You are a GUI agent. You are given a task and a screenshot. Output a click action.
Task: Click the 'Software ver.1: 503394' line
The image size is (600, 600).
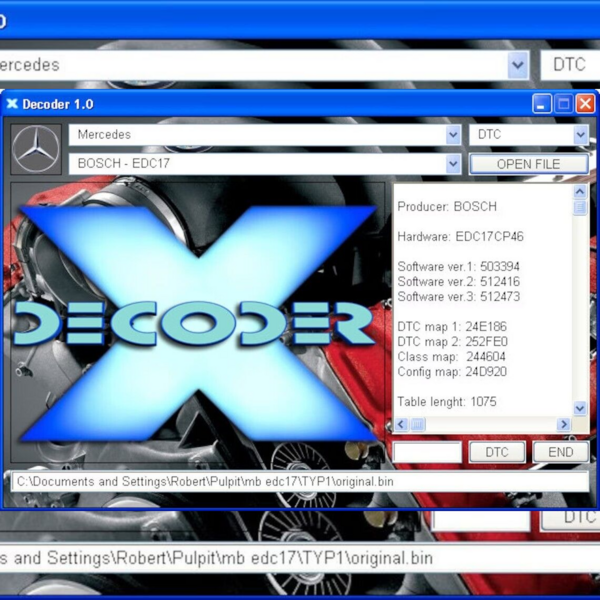[x=458, y=266]
